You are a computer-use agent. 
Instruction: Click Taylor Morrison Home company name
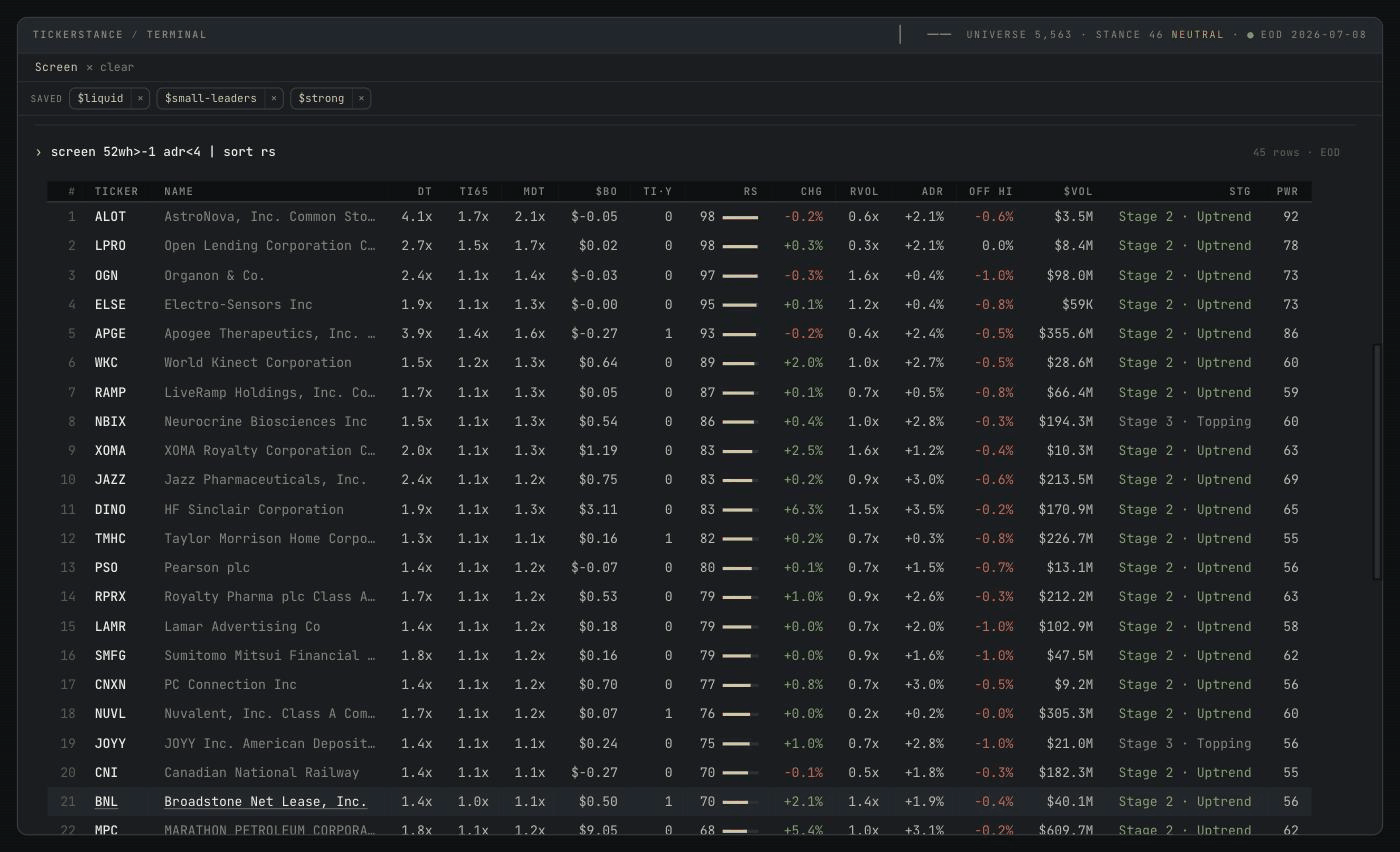point(270,538)
